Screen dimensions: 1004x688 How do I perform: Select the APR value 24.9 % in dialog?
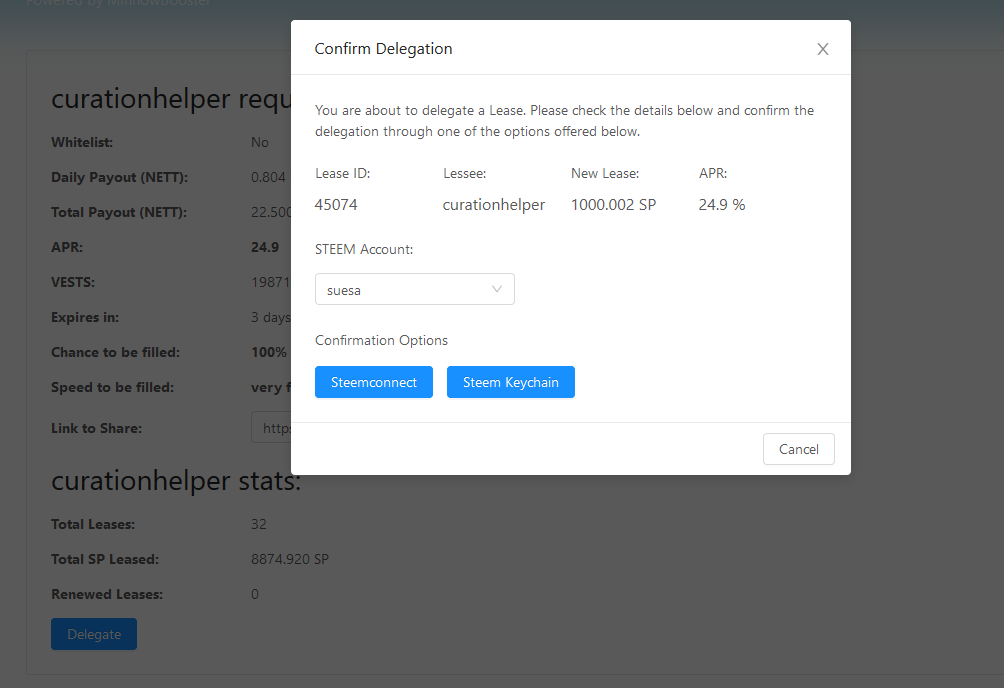722,205
